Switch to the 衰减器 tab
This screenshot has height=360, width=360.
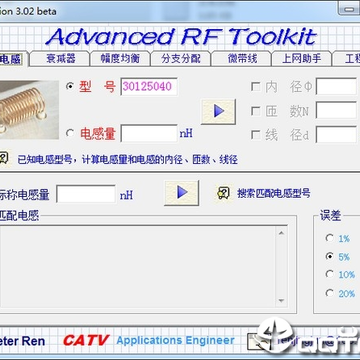tap(61, 59)
